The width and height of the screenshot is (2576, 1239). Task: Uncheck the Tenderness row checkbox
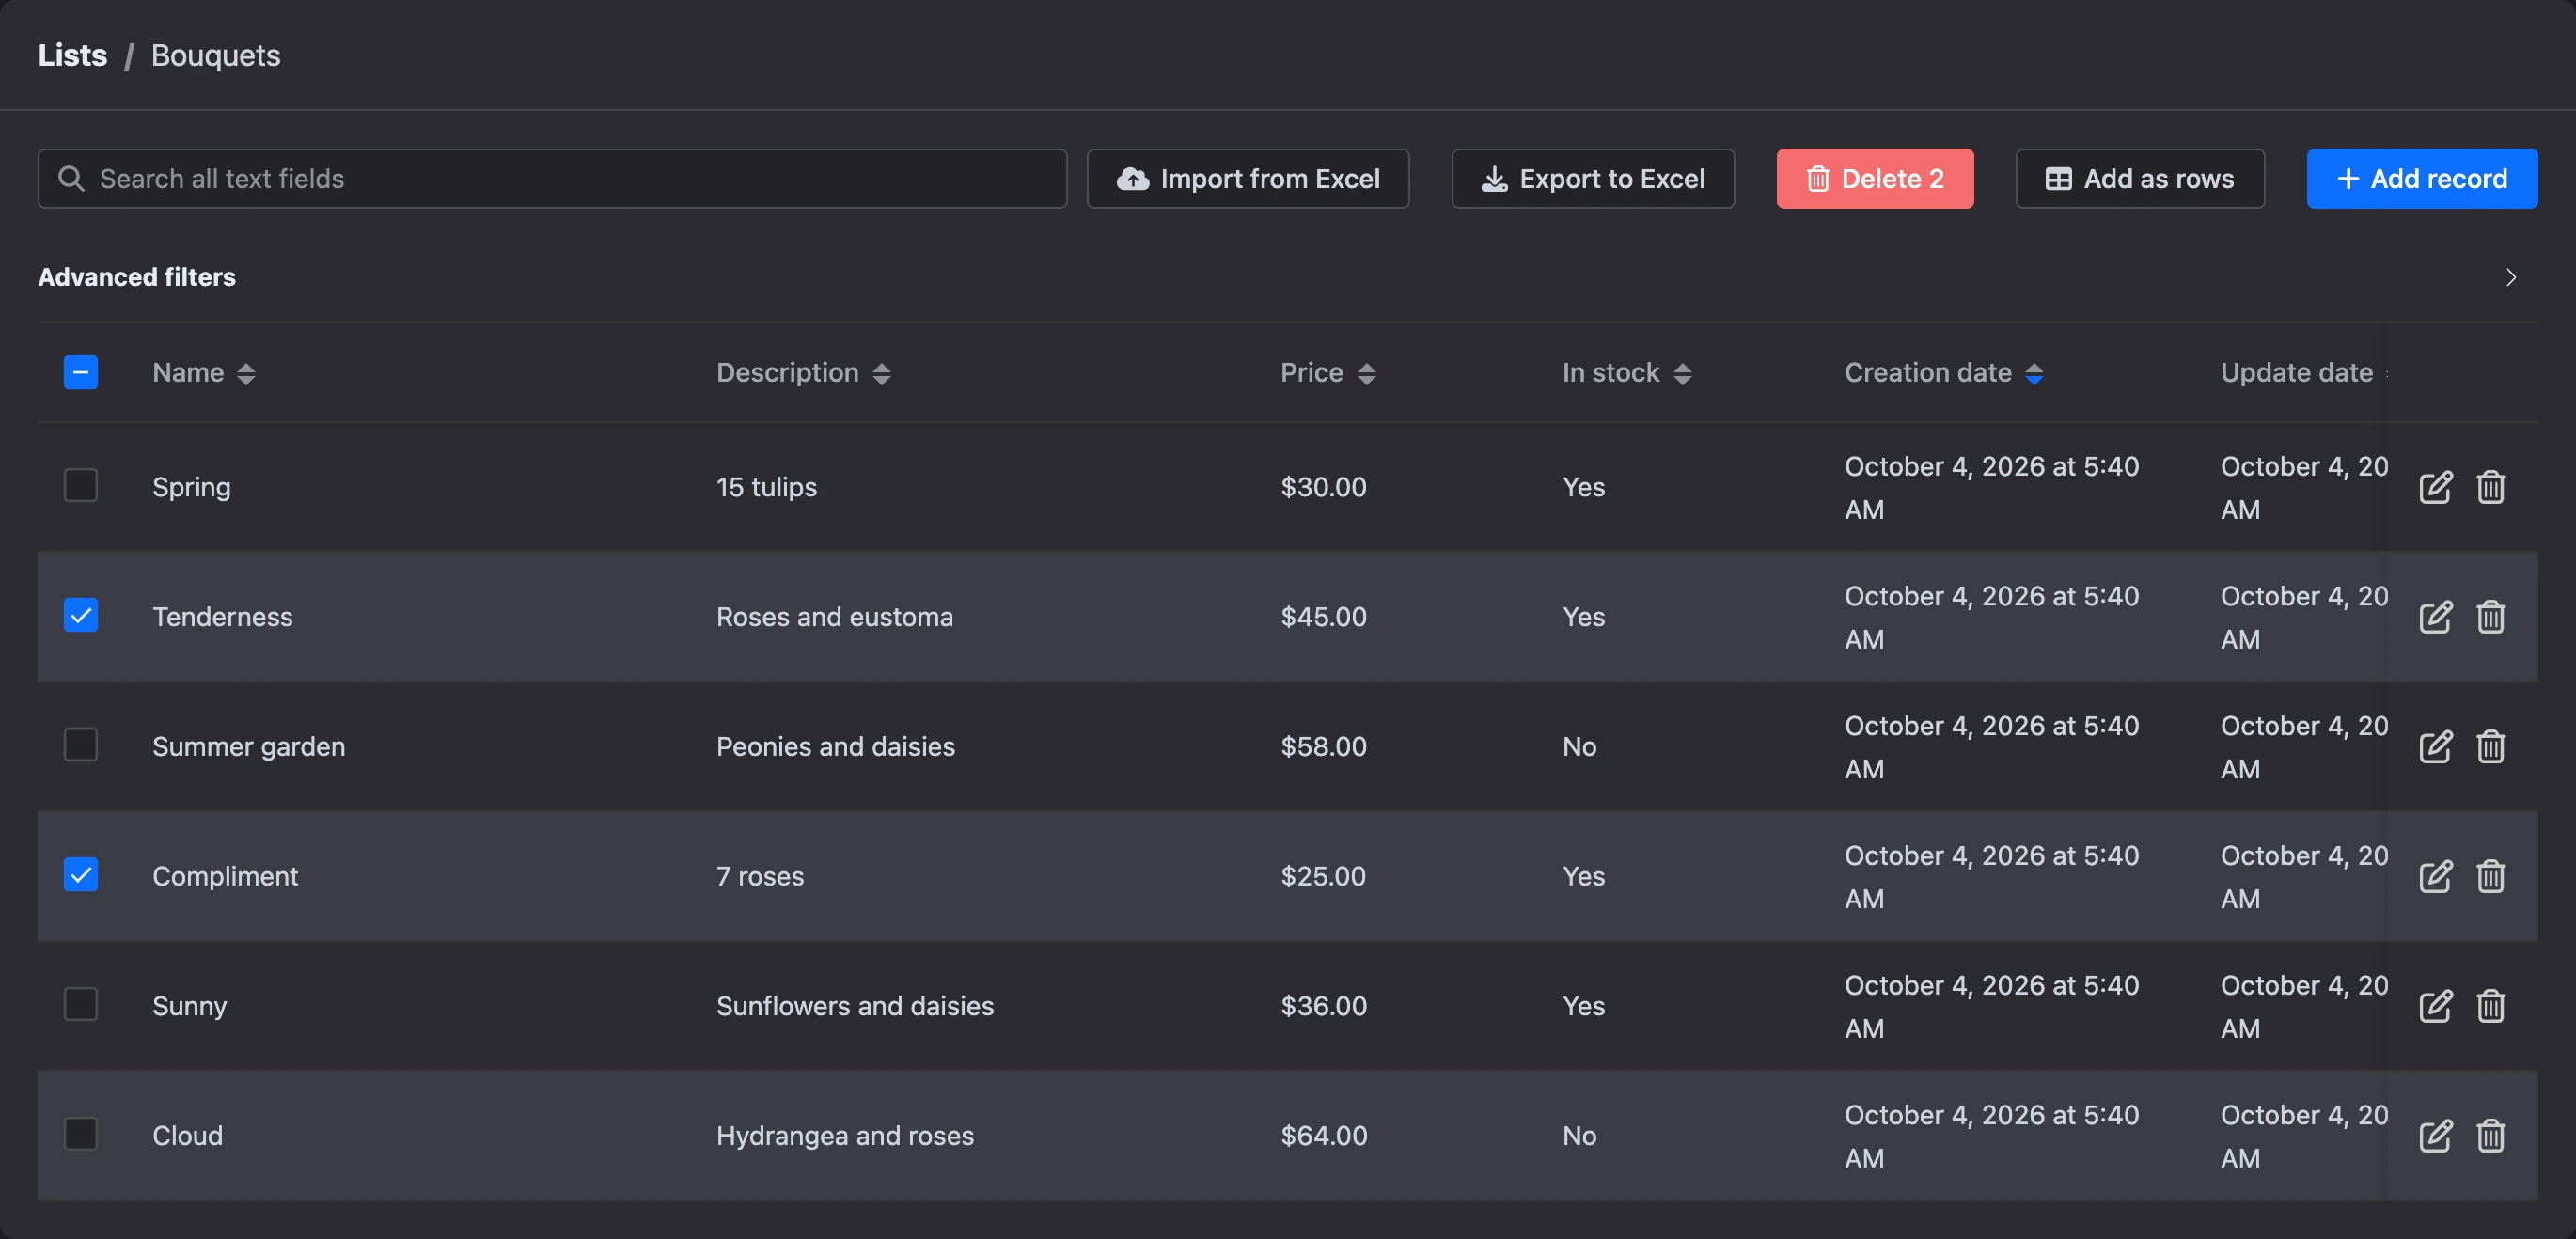pyautogui.click(x=81, y=615)
